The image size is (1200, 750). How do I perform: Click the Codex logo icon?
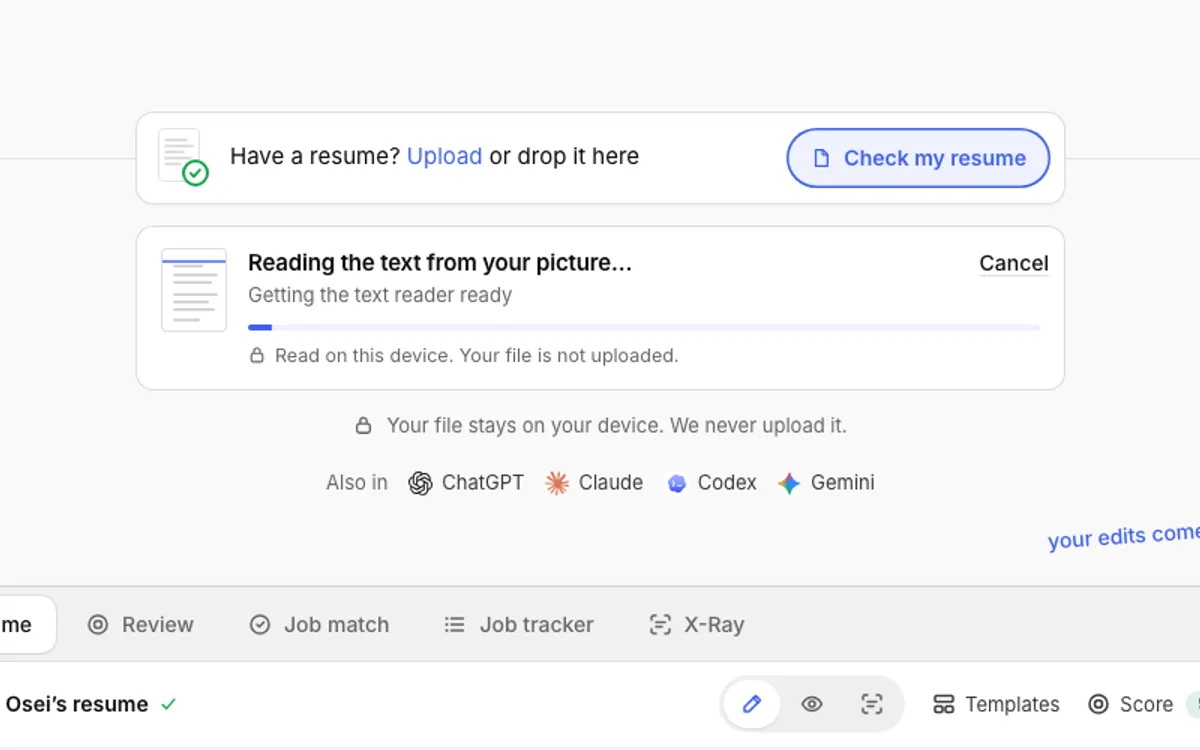tap(677, 484)
